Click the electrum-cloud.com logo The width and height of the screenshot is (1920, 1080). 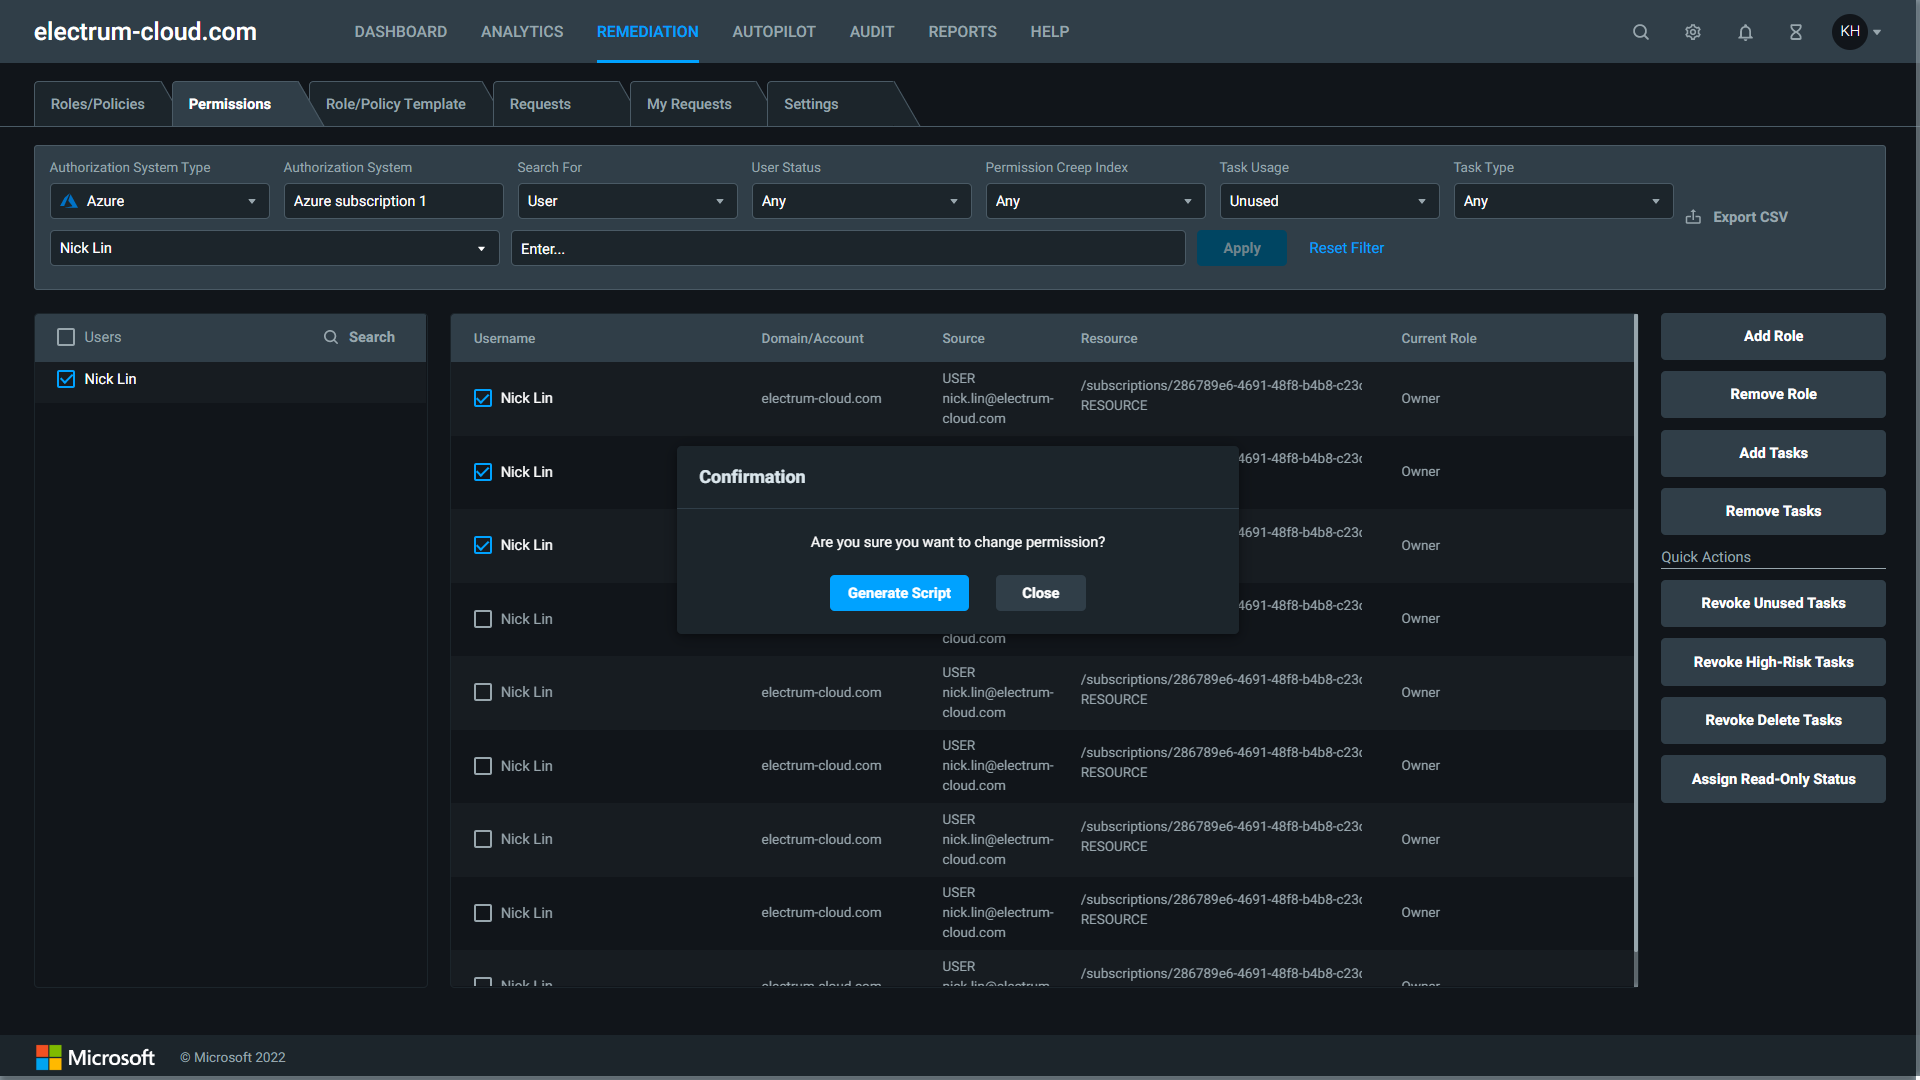pyautogui.click(x=145, y=32)
